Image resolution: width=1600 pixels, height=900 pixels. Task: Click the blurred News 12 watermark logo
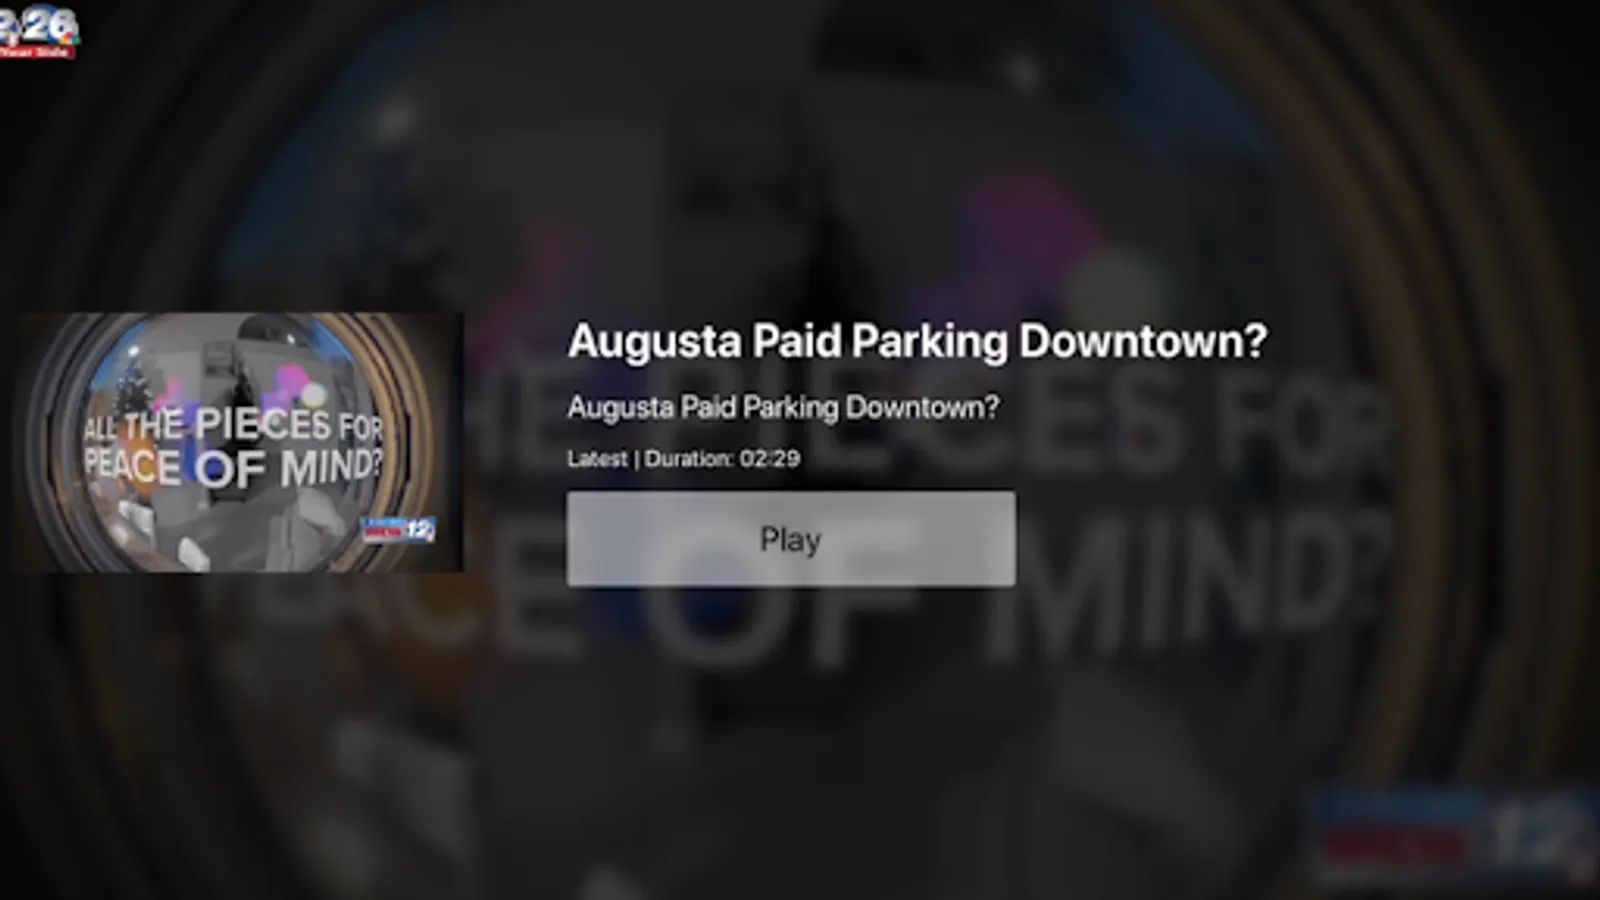click(x=1455, y=835)
